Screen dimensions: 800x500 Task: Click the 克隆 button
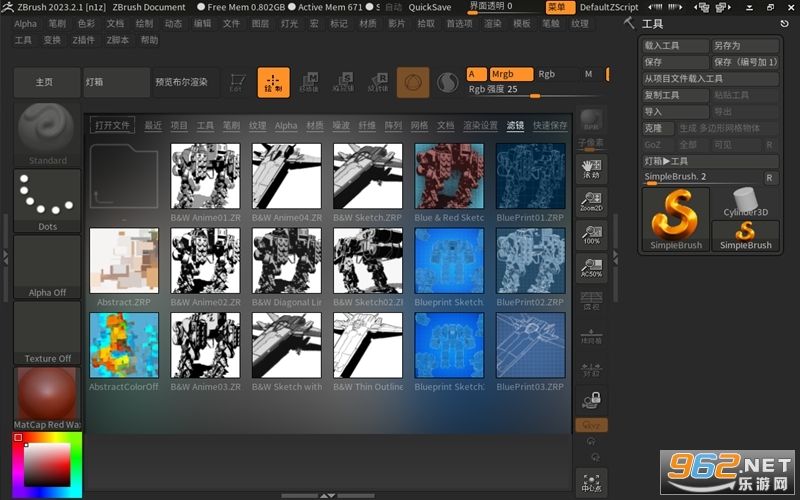tap(658, 128)
